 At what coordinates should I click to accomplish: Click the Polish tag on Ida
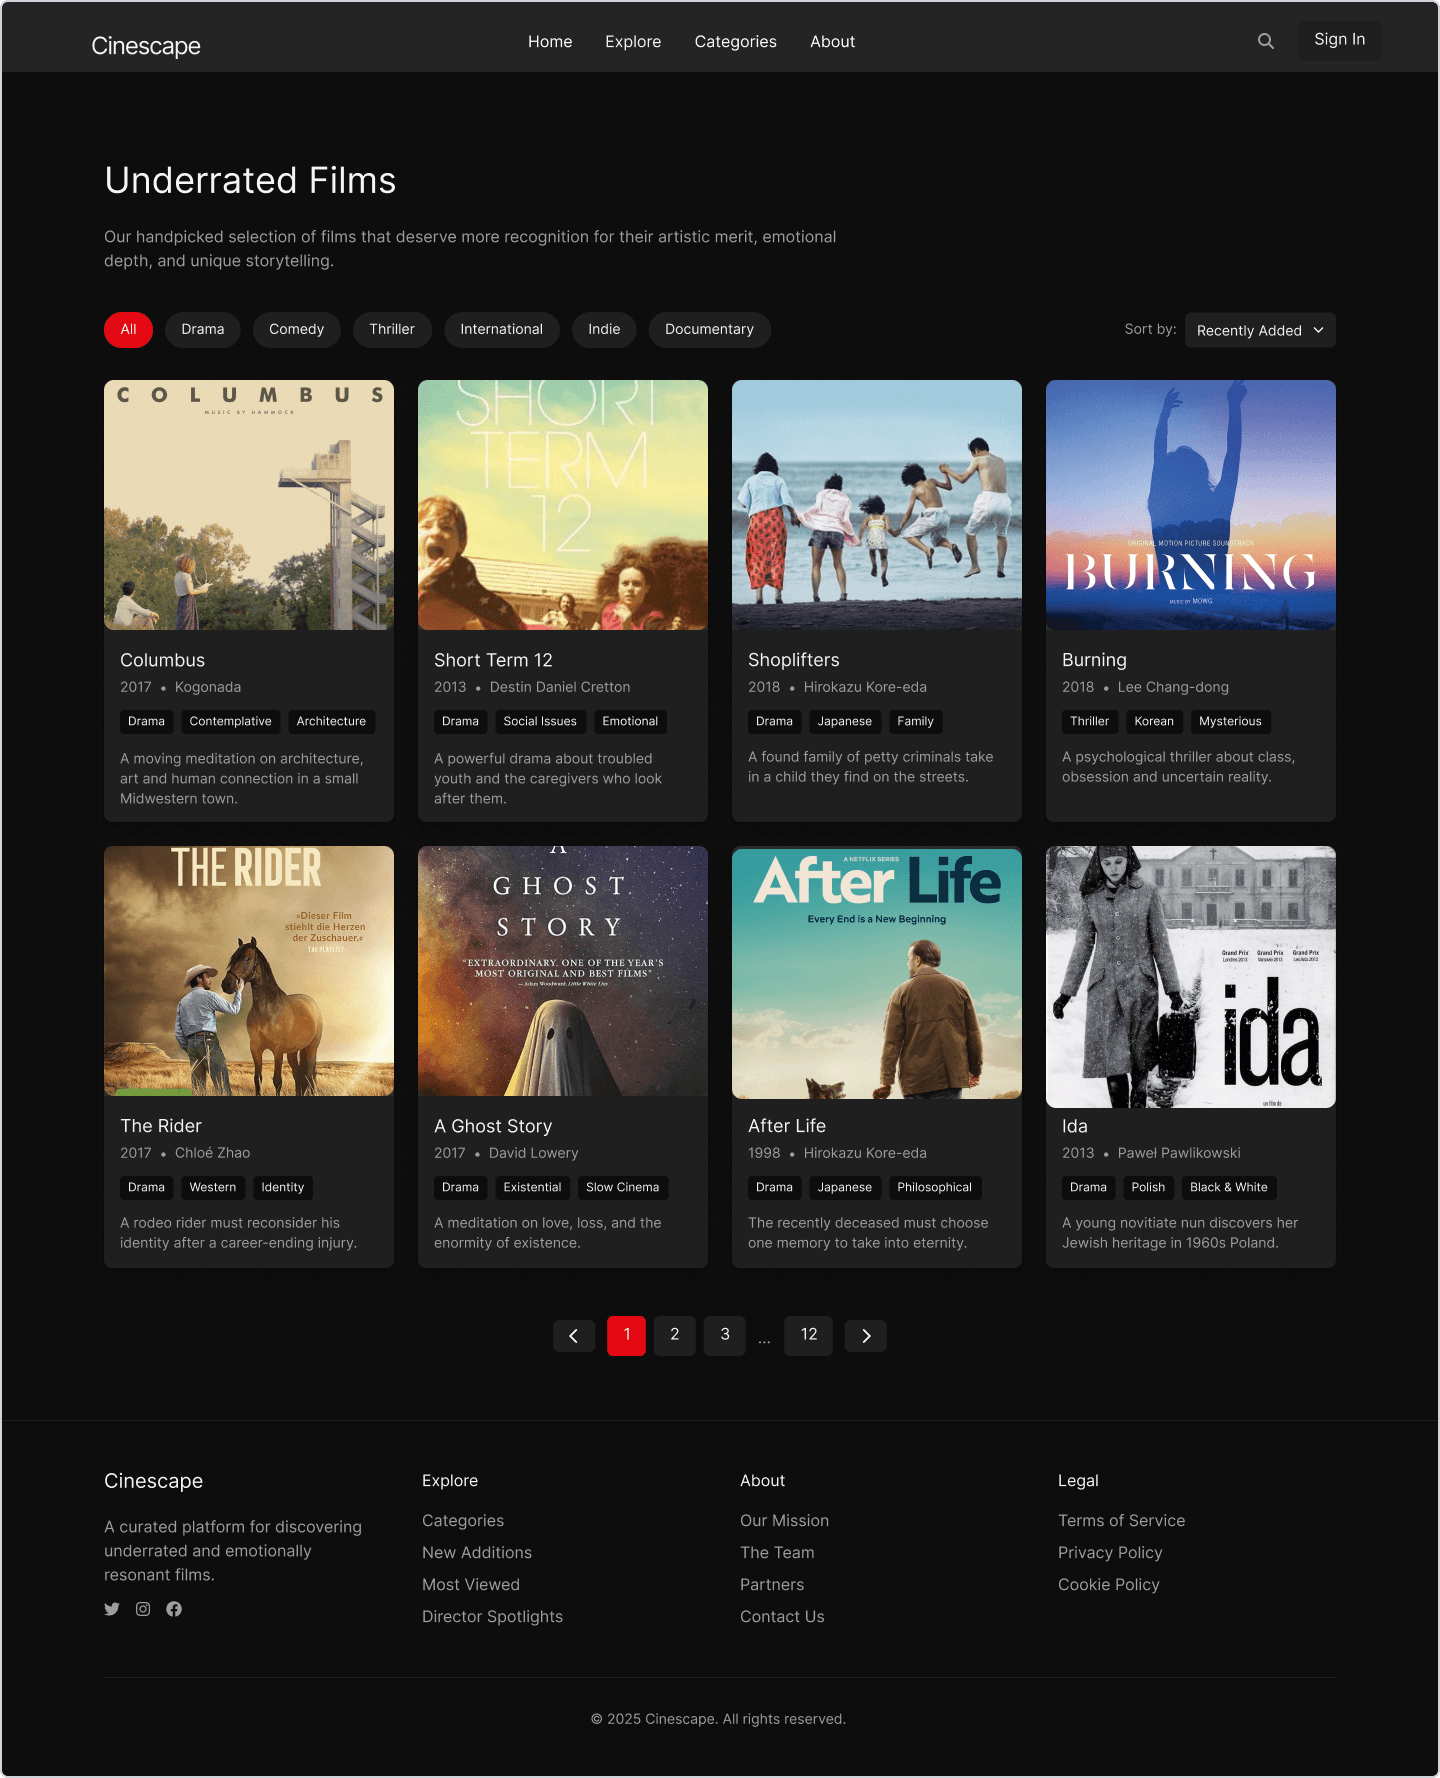(x=1148, y=1188)
